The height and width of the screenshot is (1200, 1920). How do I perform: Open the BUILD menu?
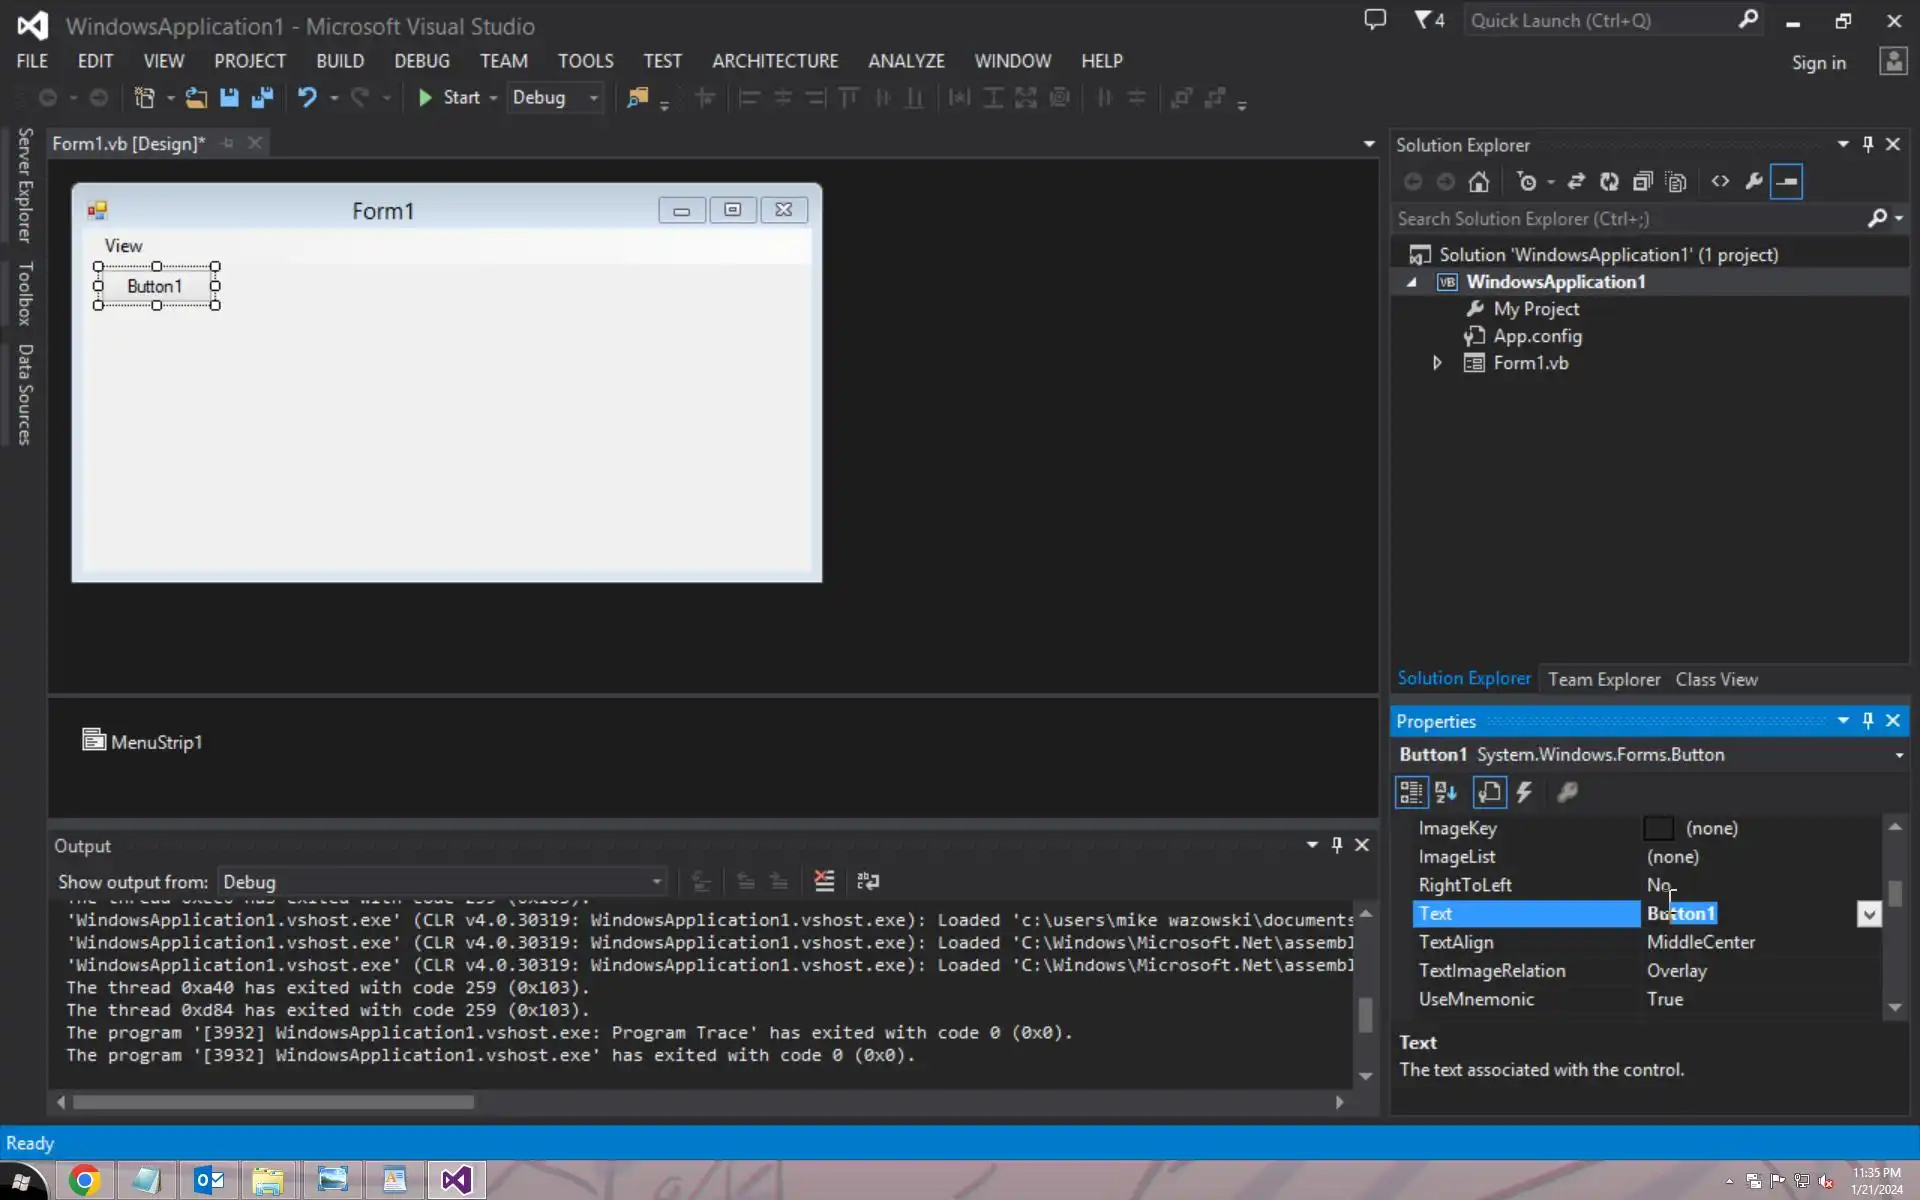click(340, 61)
